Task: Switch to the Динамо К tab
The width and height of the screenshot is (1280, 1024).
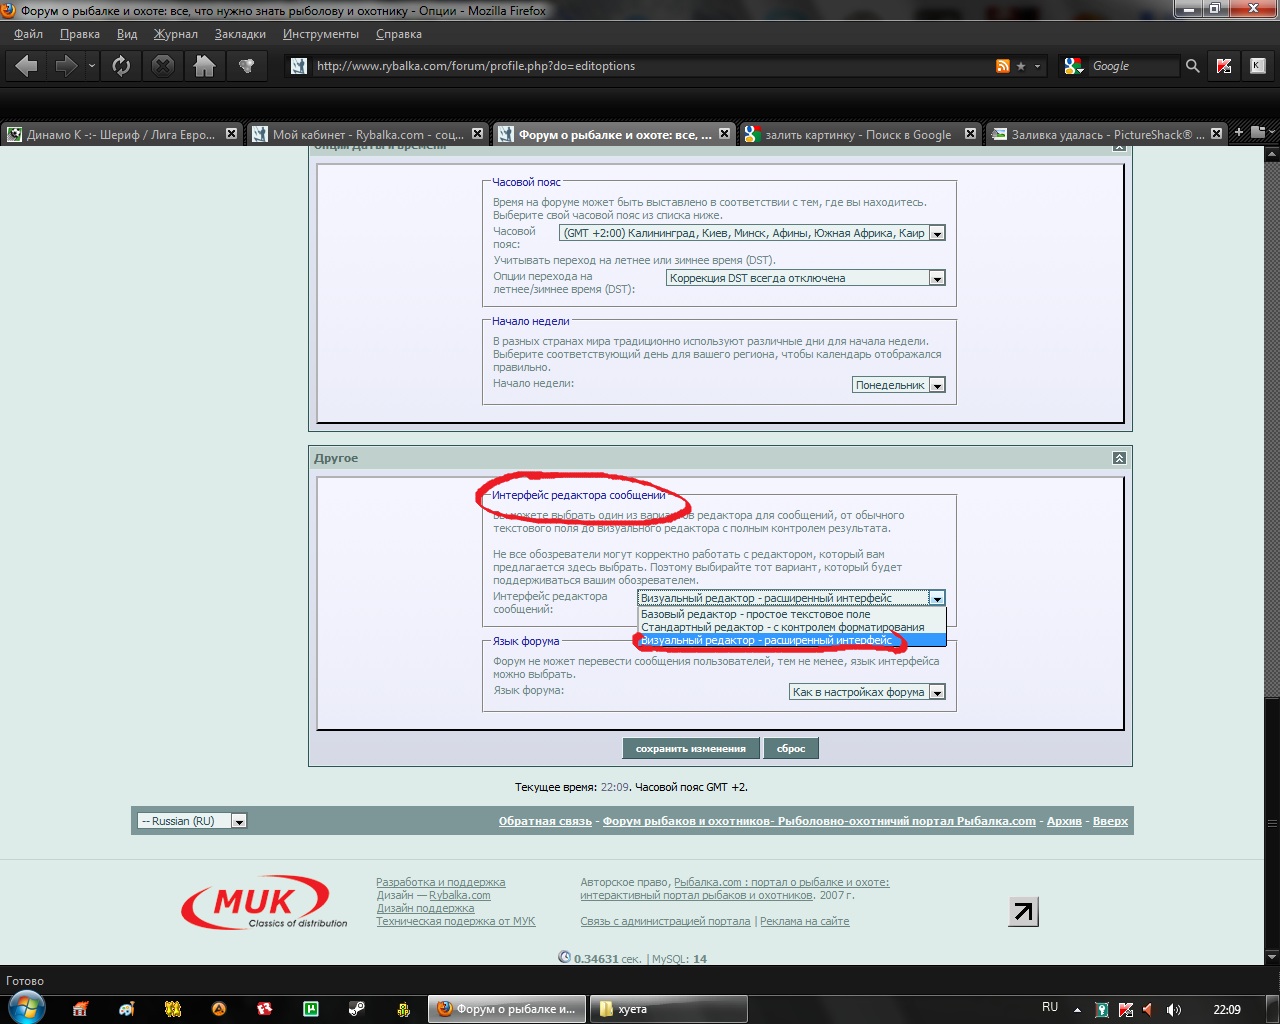Action: 122,134
